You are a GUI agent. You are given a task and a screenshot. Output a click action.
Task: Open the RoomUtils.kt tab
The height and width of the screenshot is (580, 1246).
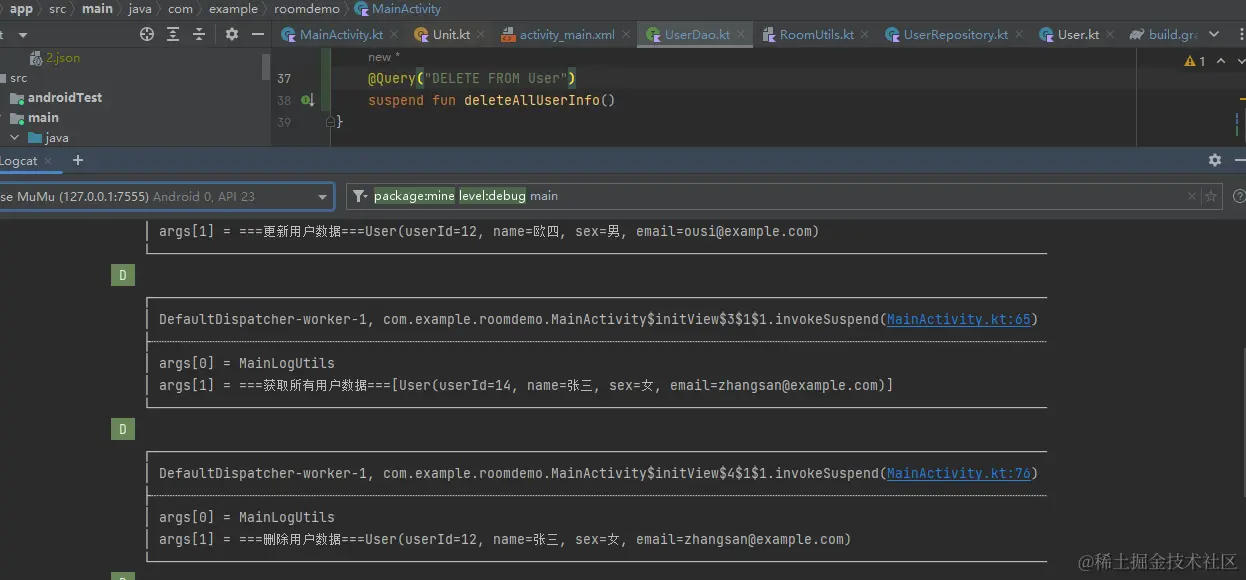click(817, 34)
